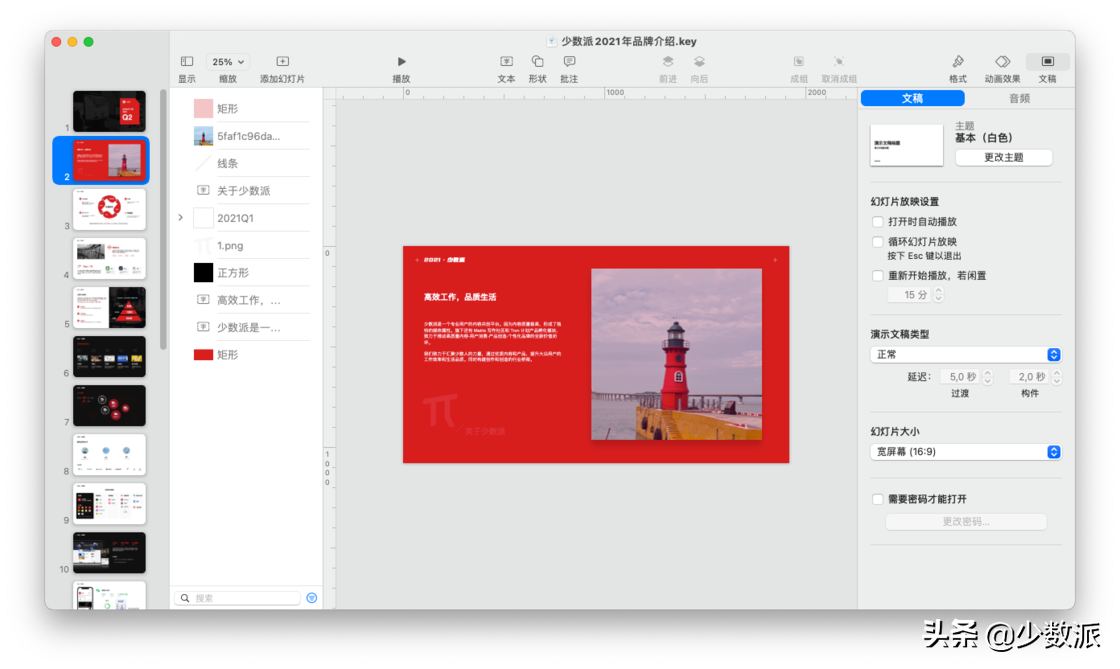Click the 取消成组 ungroup icon
Viewport: 1120px width, 669px height.
839,61
